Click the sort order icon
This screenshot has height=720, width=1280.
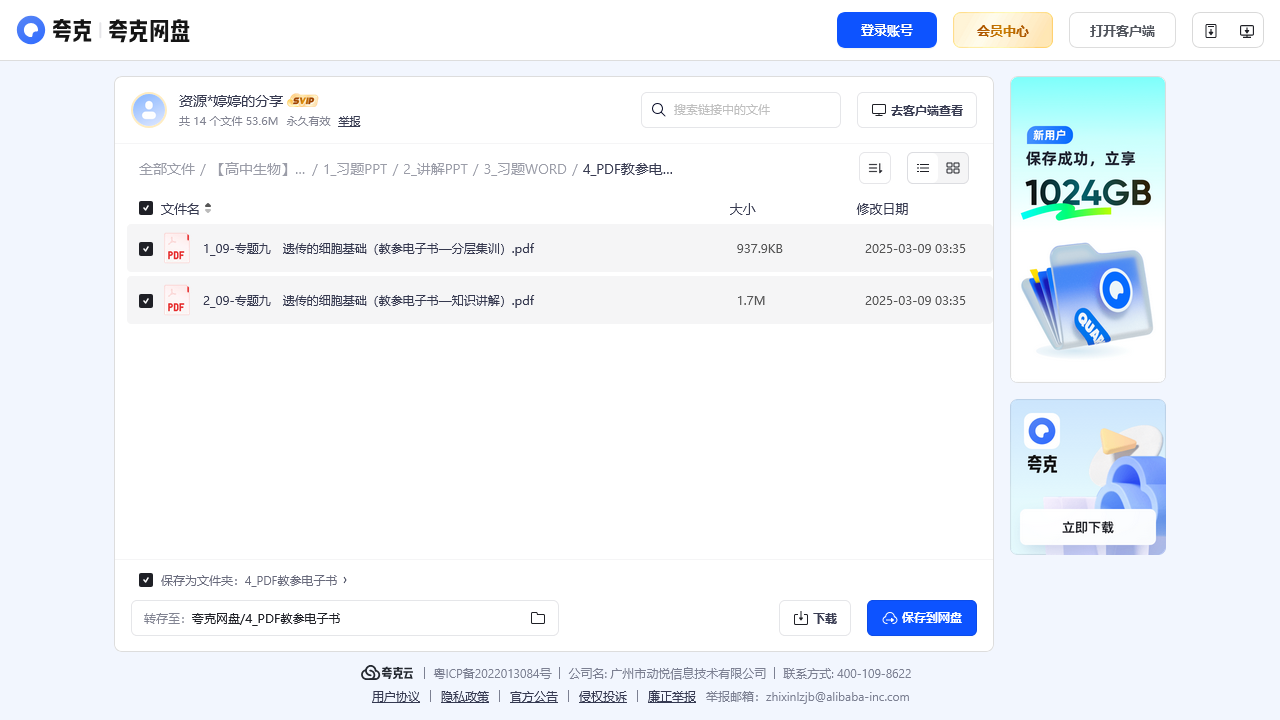874,168
